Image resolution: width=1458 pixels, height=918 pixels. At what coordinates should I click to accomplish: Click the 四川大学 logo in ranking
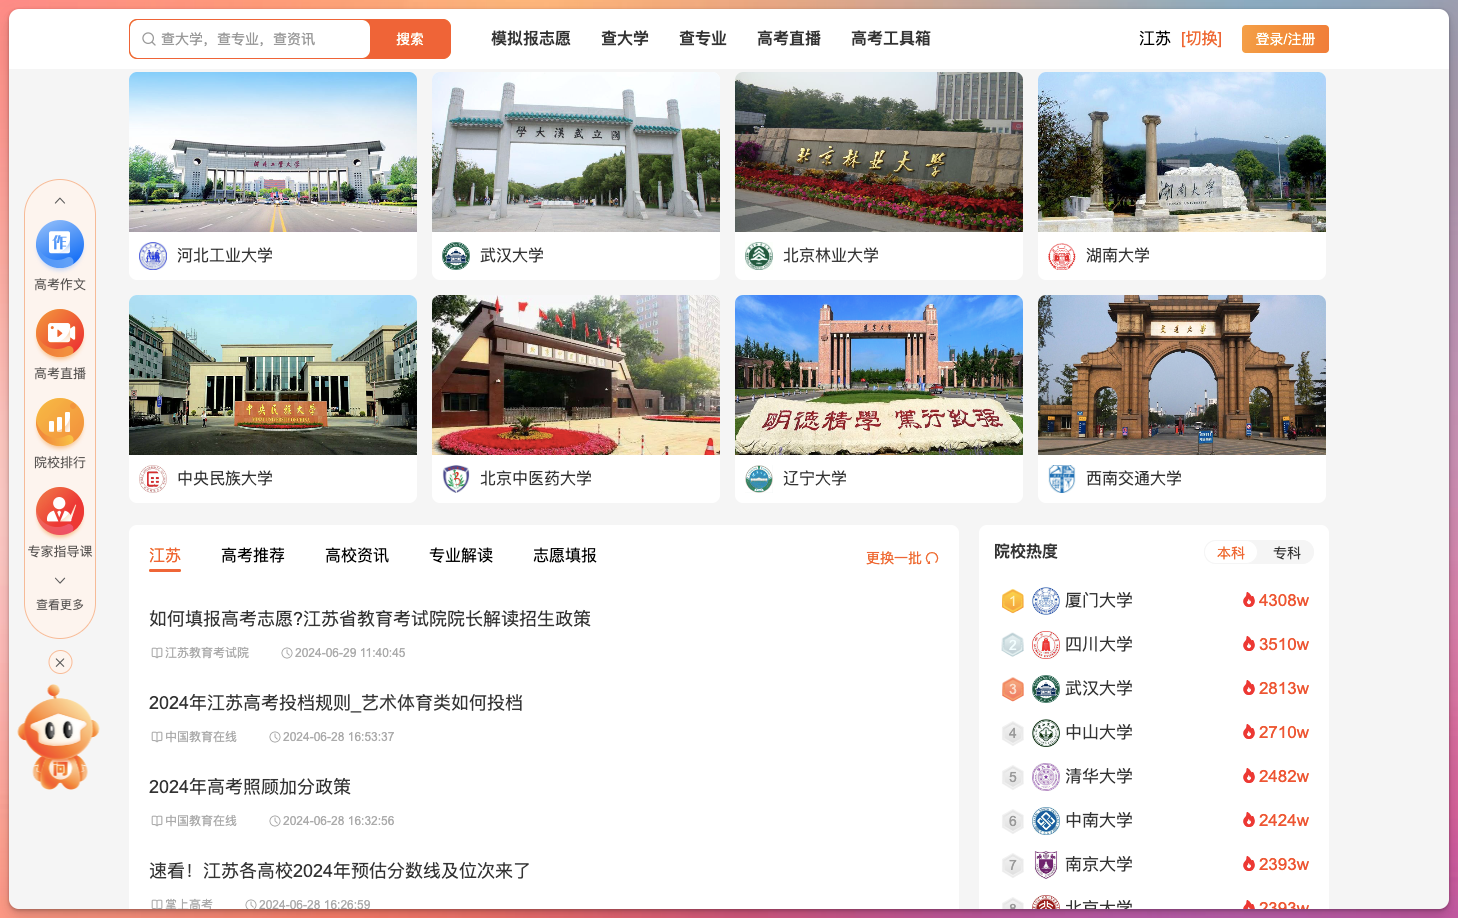[x=1046, y=645]
